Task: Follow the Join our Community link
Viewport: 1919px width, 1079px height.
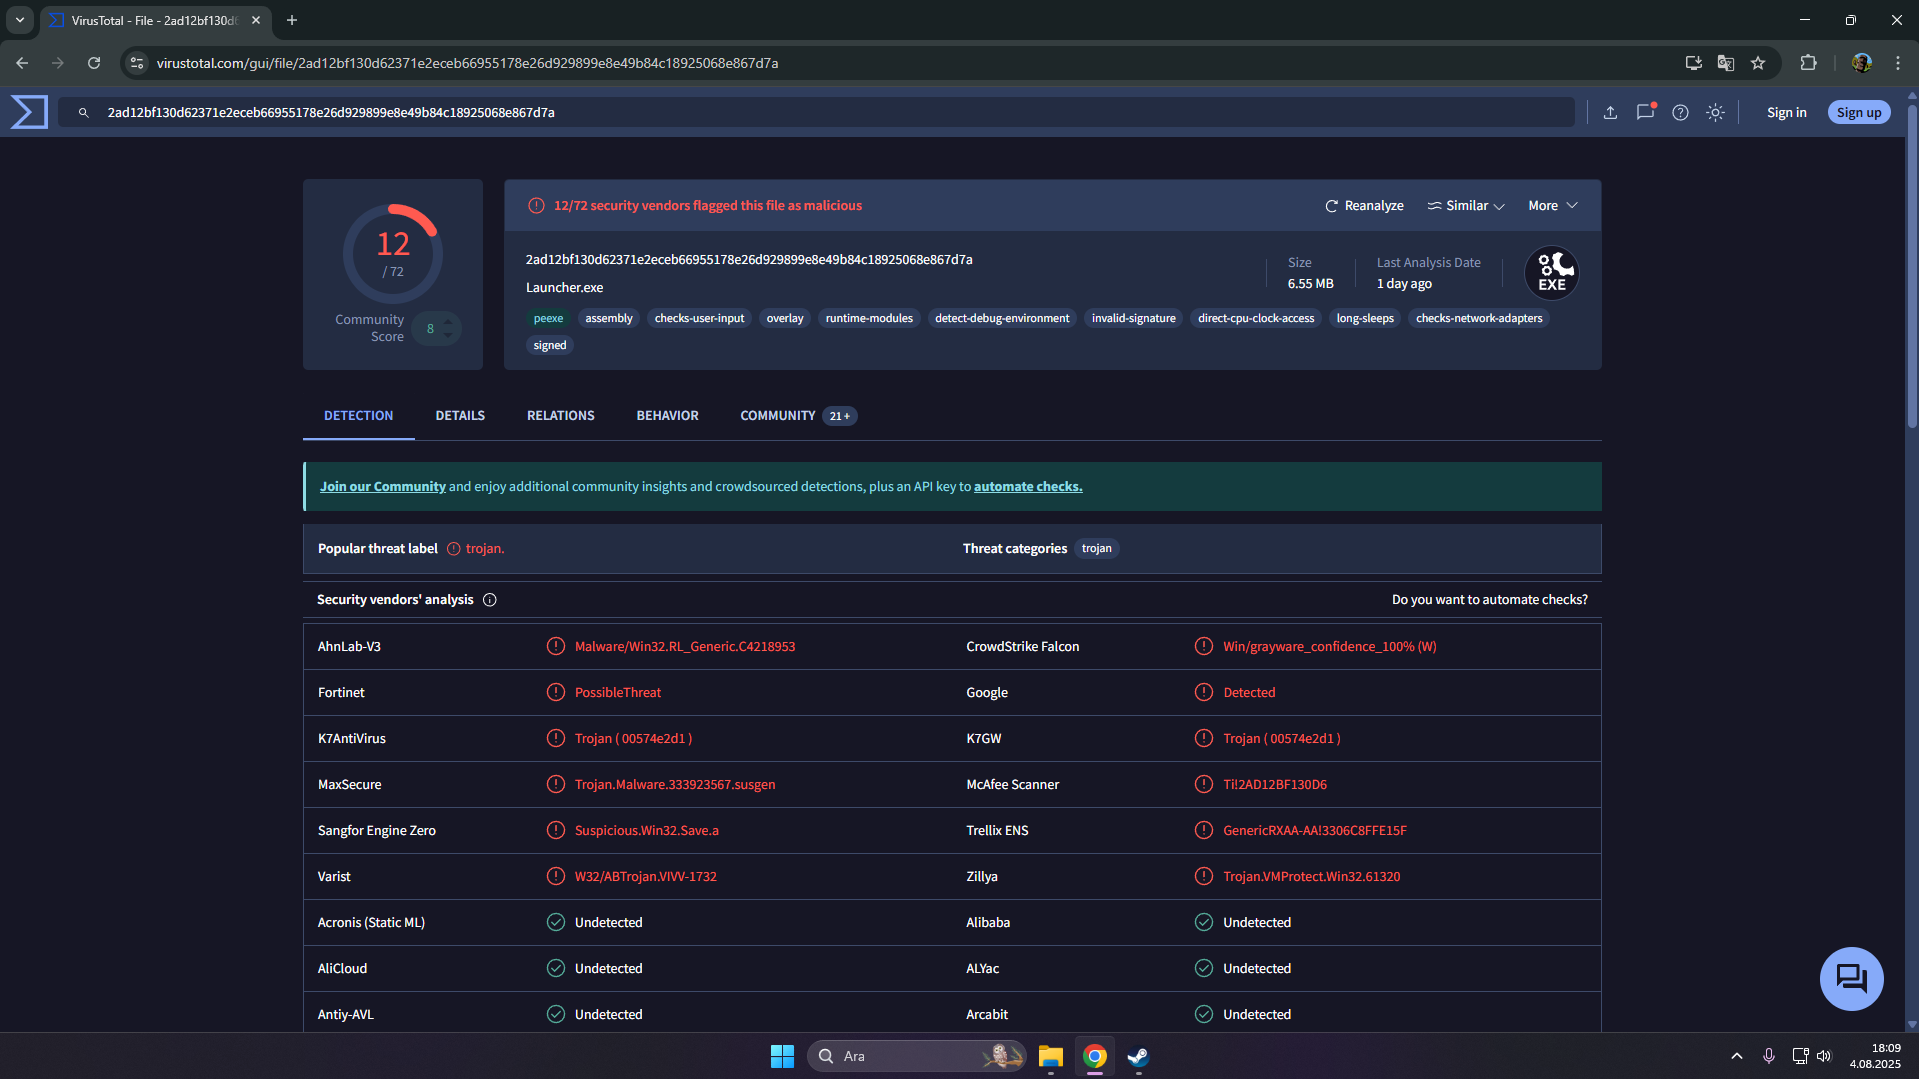Action: tap(383, 487)
